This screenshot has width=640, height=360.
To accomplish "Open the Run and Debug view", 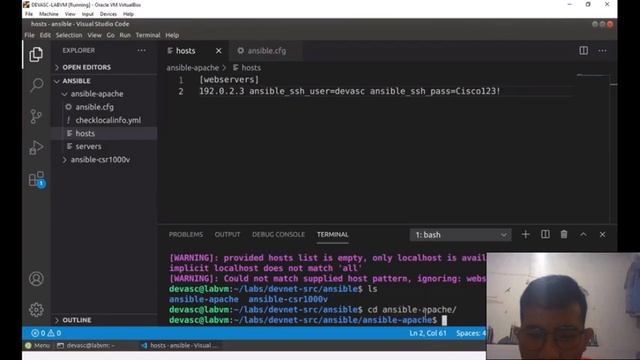I will (36, 147).
